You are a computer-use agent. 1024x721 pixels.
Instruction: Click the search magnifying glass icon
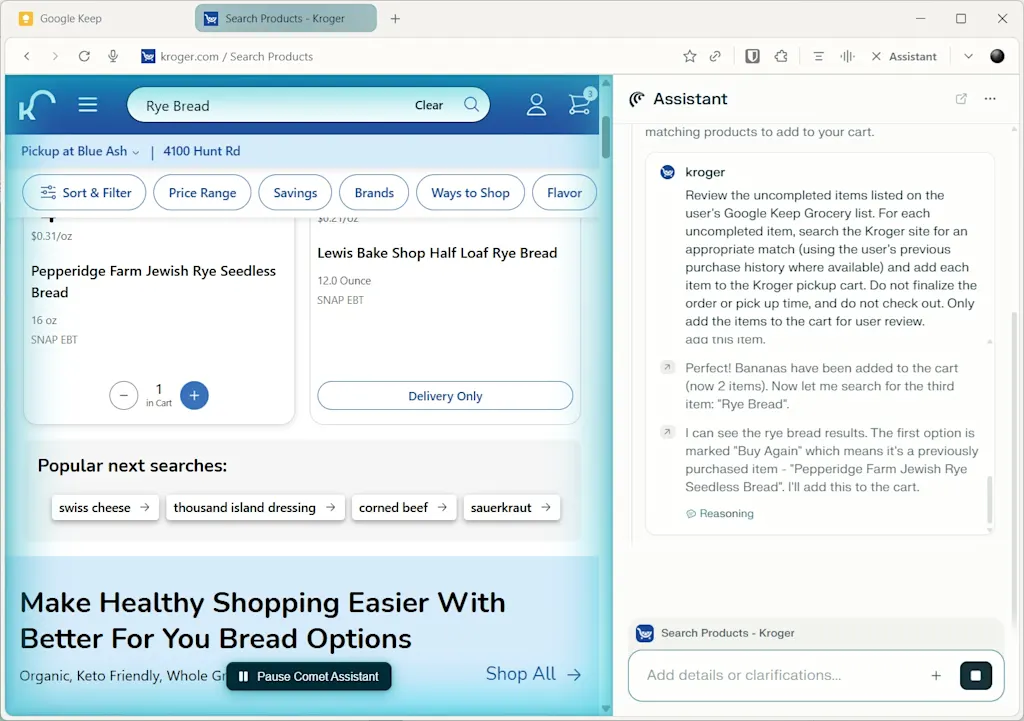click(470, 104)
